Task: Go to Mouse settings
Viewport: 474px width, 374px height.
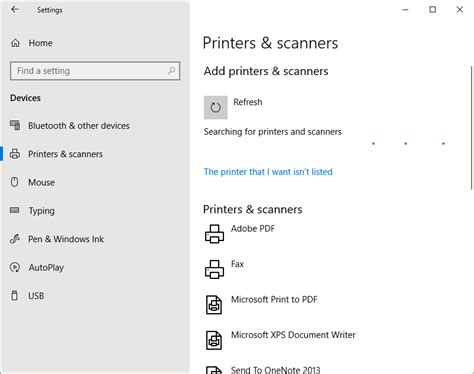Action: [x=41, y=182]
